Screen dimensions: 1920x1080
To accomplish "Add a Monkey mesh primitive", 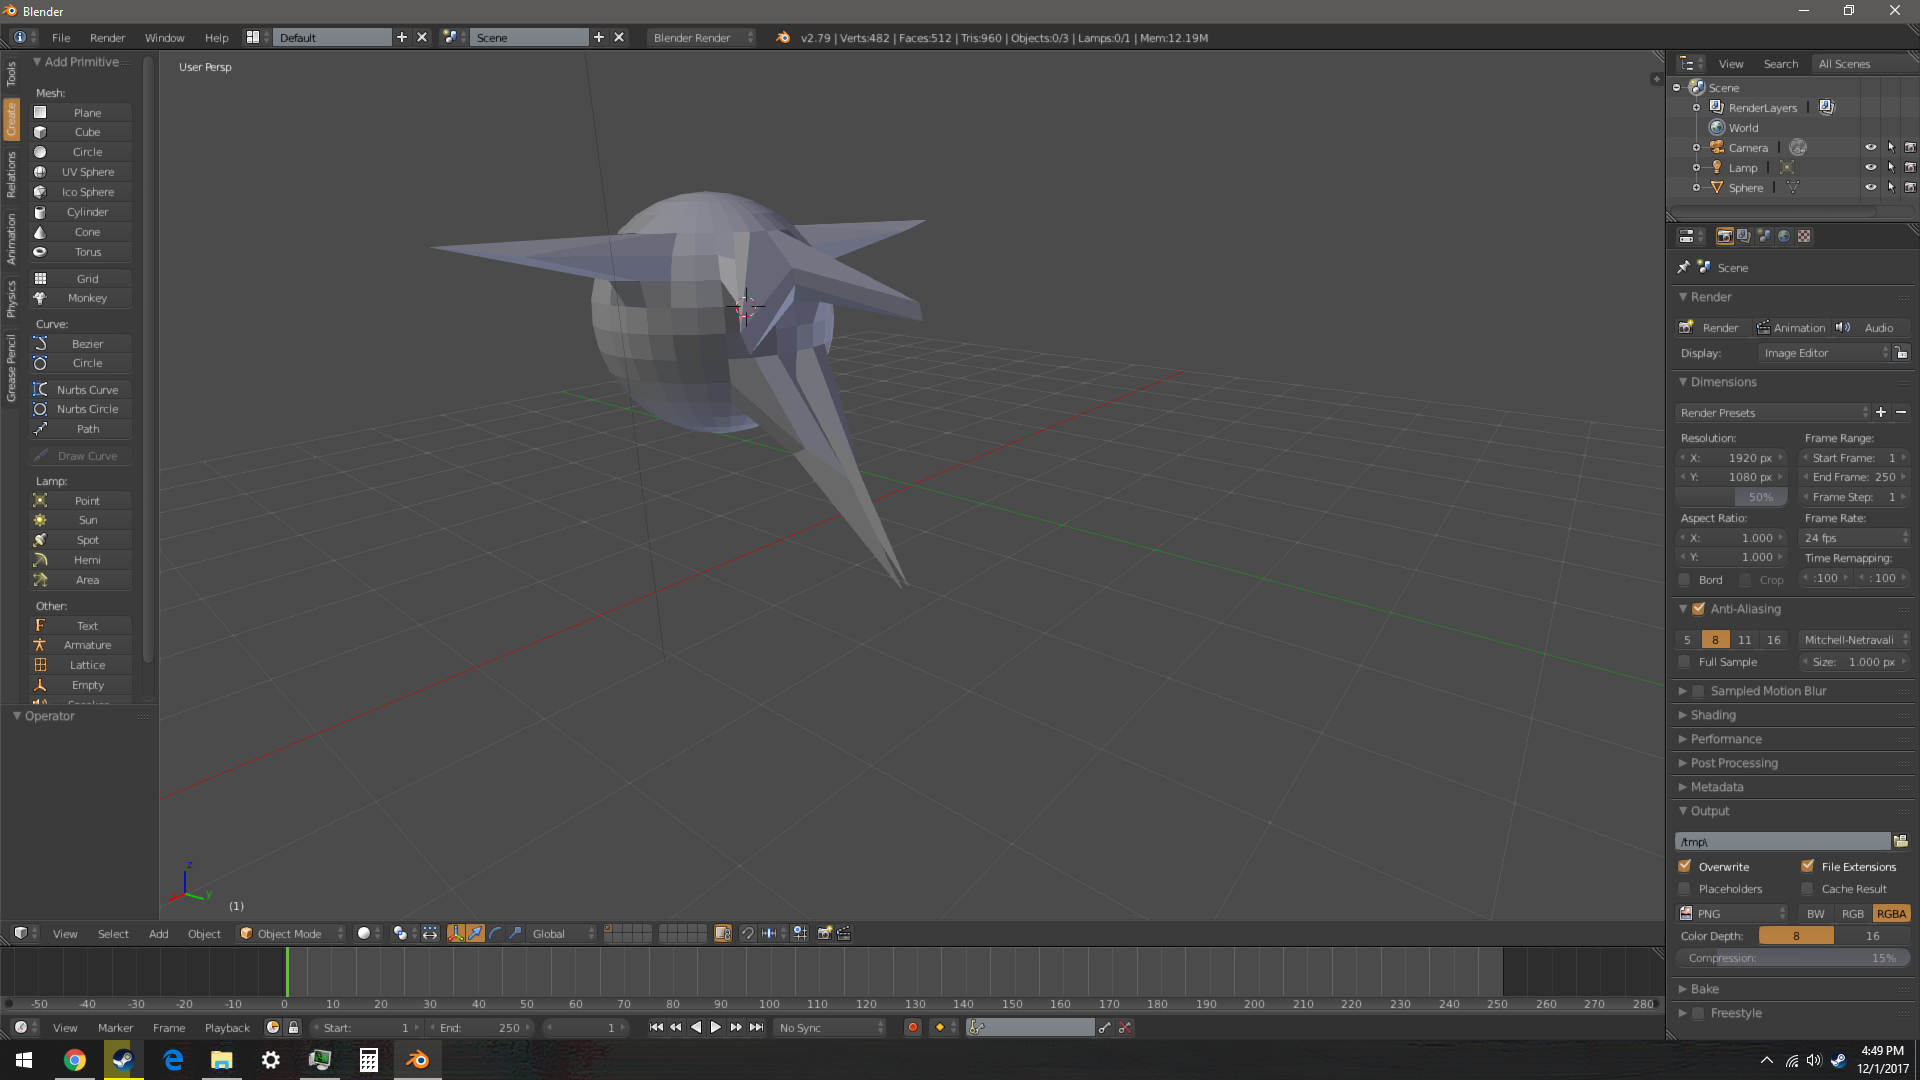I will tap(81, 298).
